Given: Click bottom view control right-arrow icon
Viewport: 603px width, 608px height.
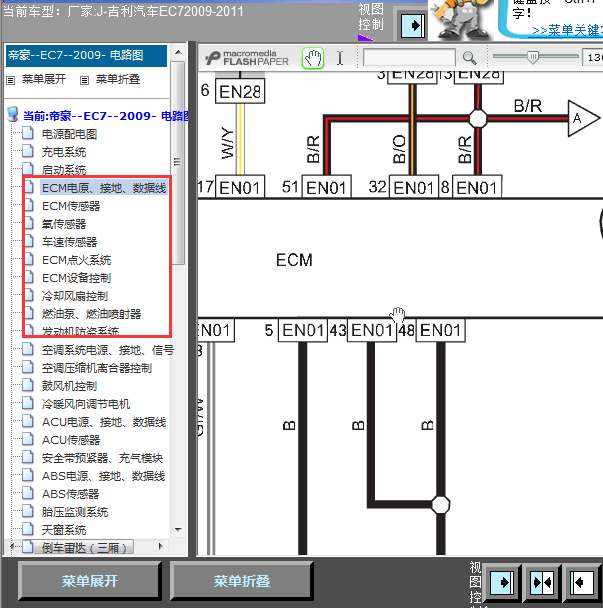Looking at the screenshot, I should coord(501,582).
